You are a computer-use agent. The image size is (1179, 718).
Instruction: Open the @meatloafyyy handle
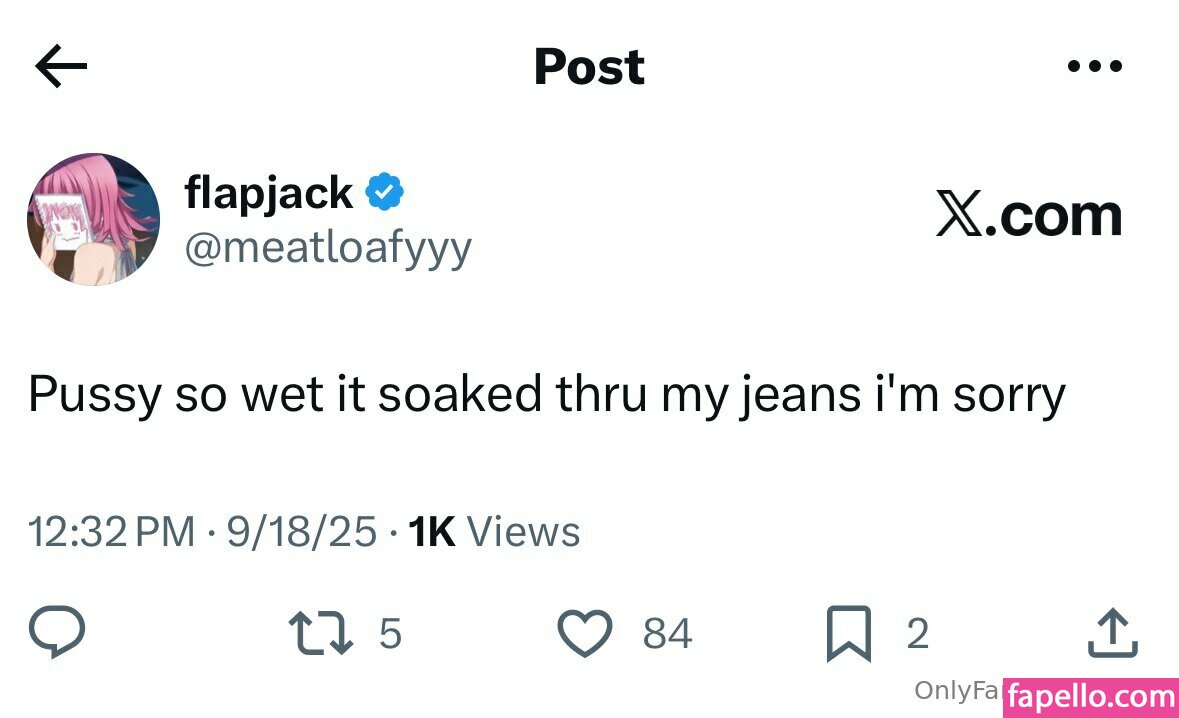click(327, 246)
